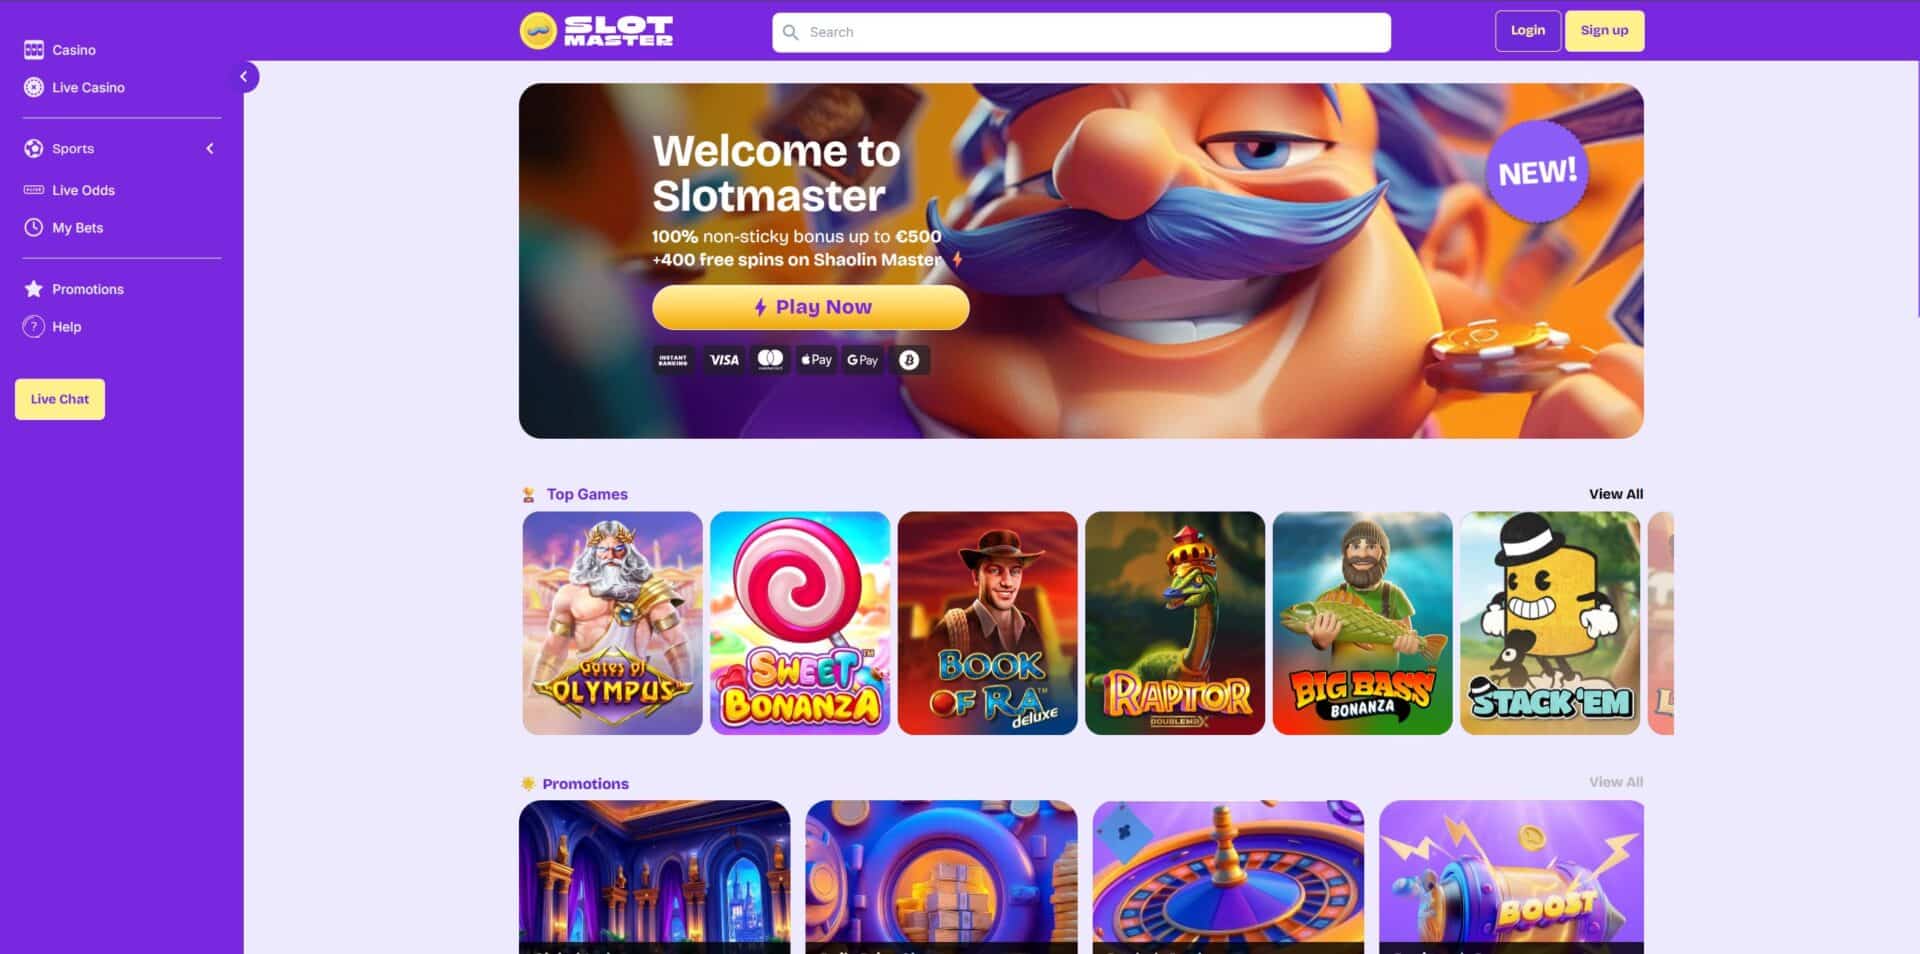Collapse the sidebar with the arrow button
The height and width of the screenshot is (954, 1920).
click(244, 77)
